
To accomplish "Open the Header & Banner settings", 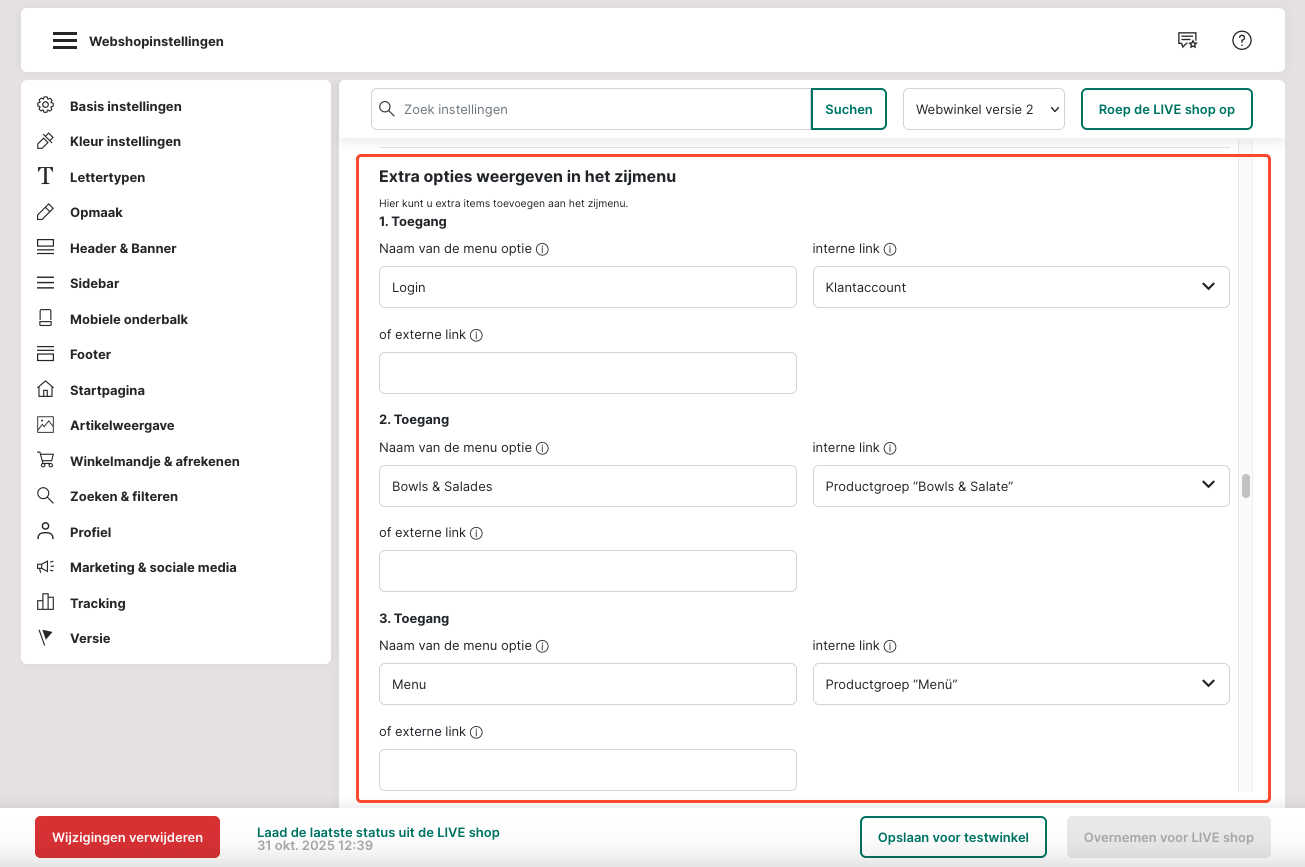I will coord(122,248).
